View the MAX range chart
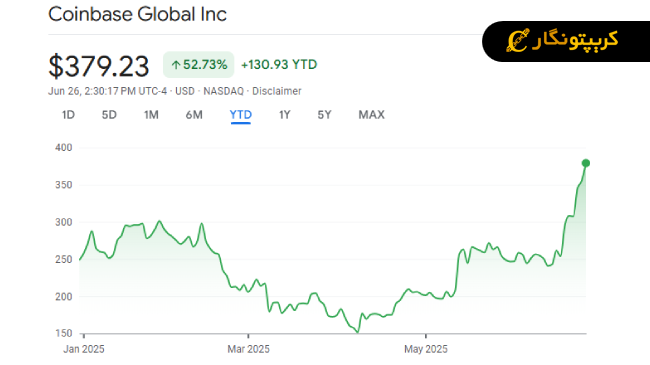The width and height of the screenshot is (650, 365). (371, 115)
